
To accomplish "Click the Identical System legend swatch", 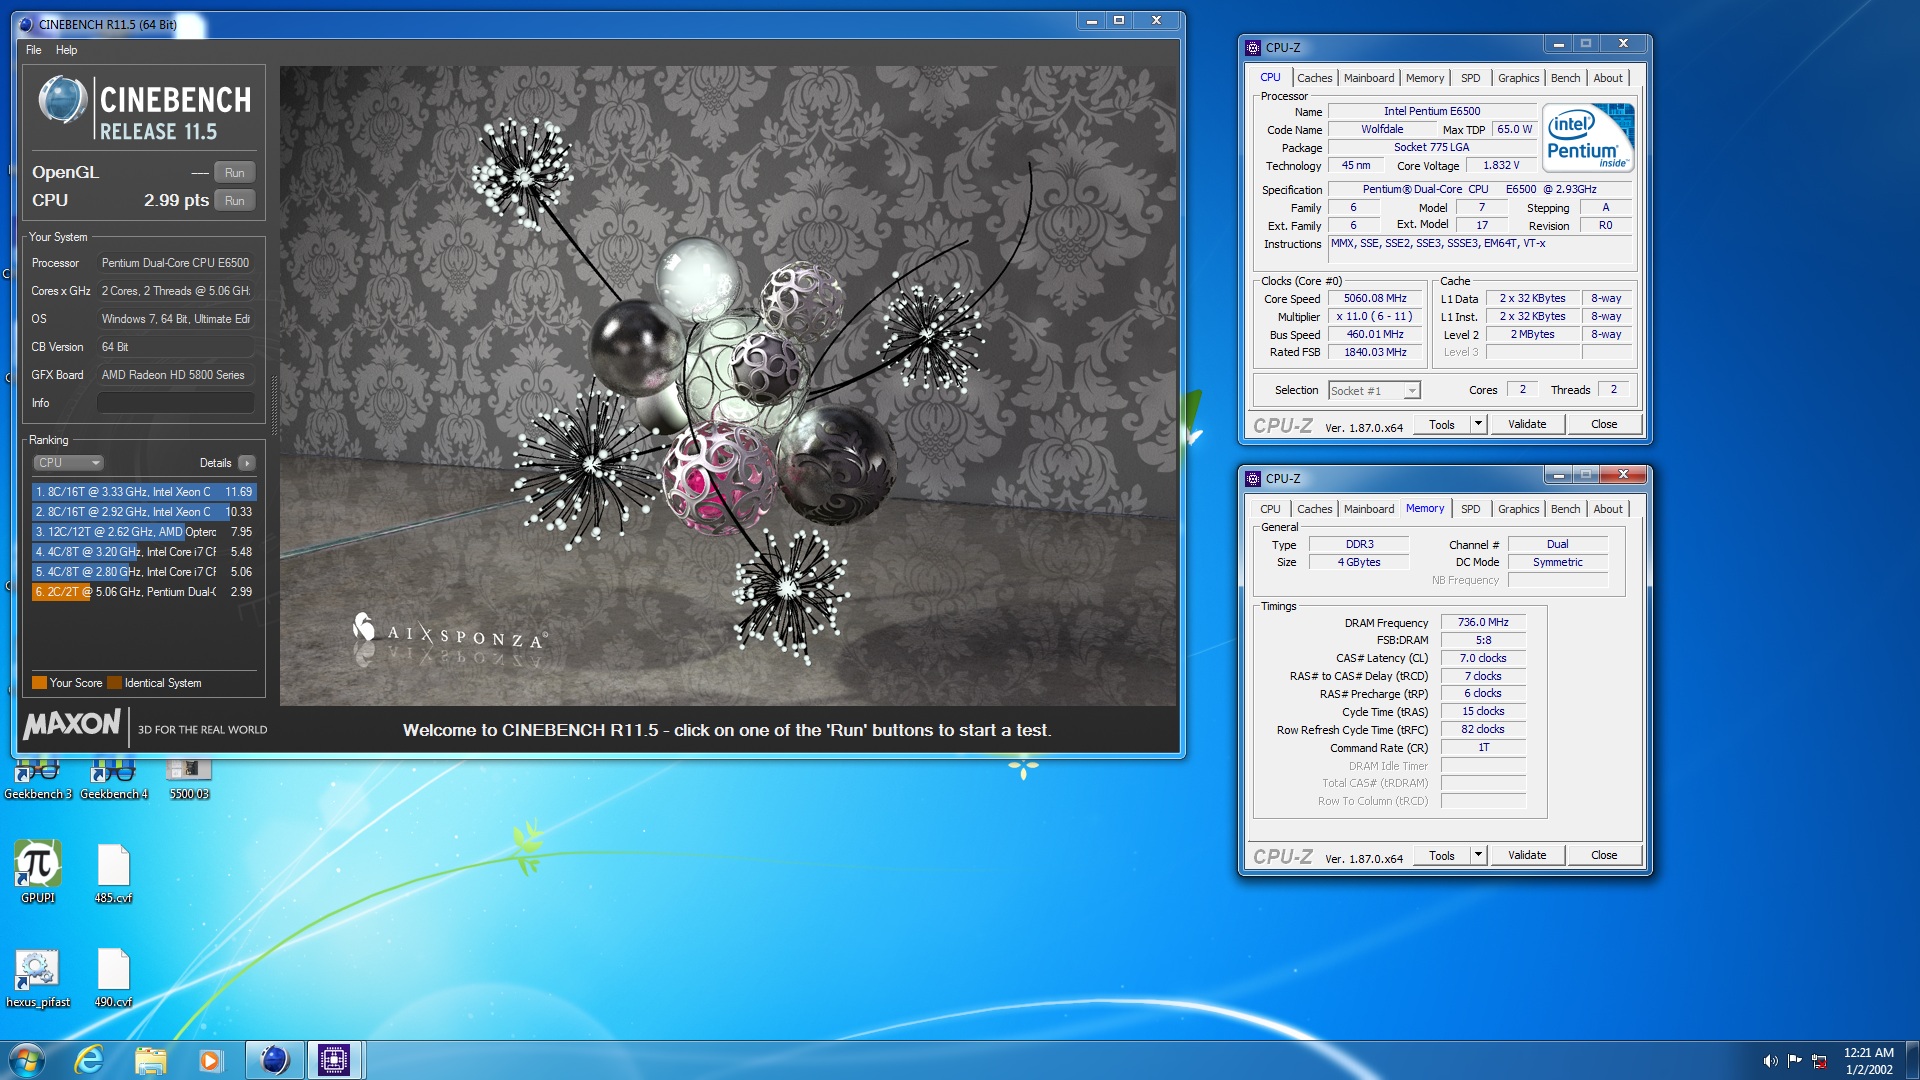I will pos(114,683).
